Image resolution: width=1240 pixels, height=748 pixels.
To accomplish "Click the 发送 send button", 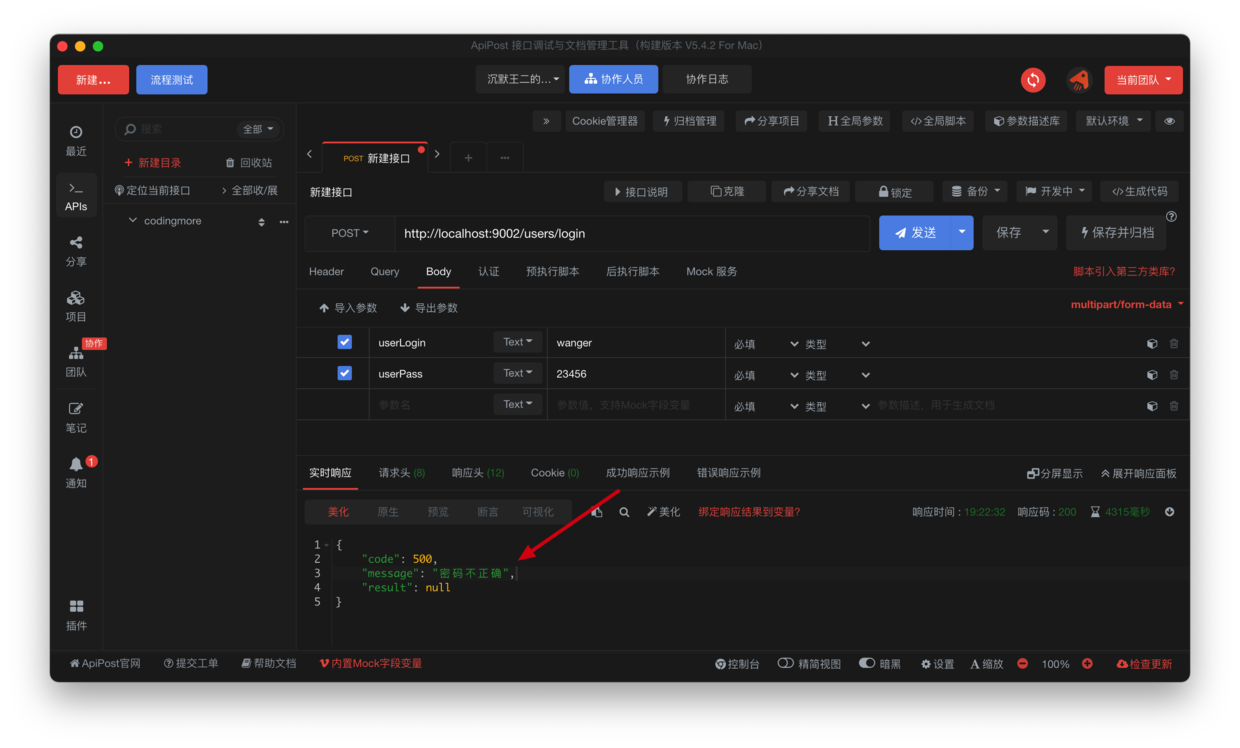I will pos(914,233).
